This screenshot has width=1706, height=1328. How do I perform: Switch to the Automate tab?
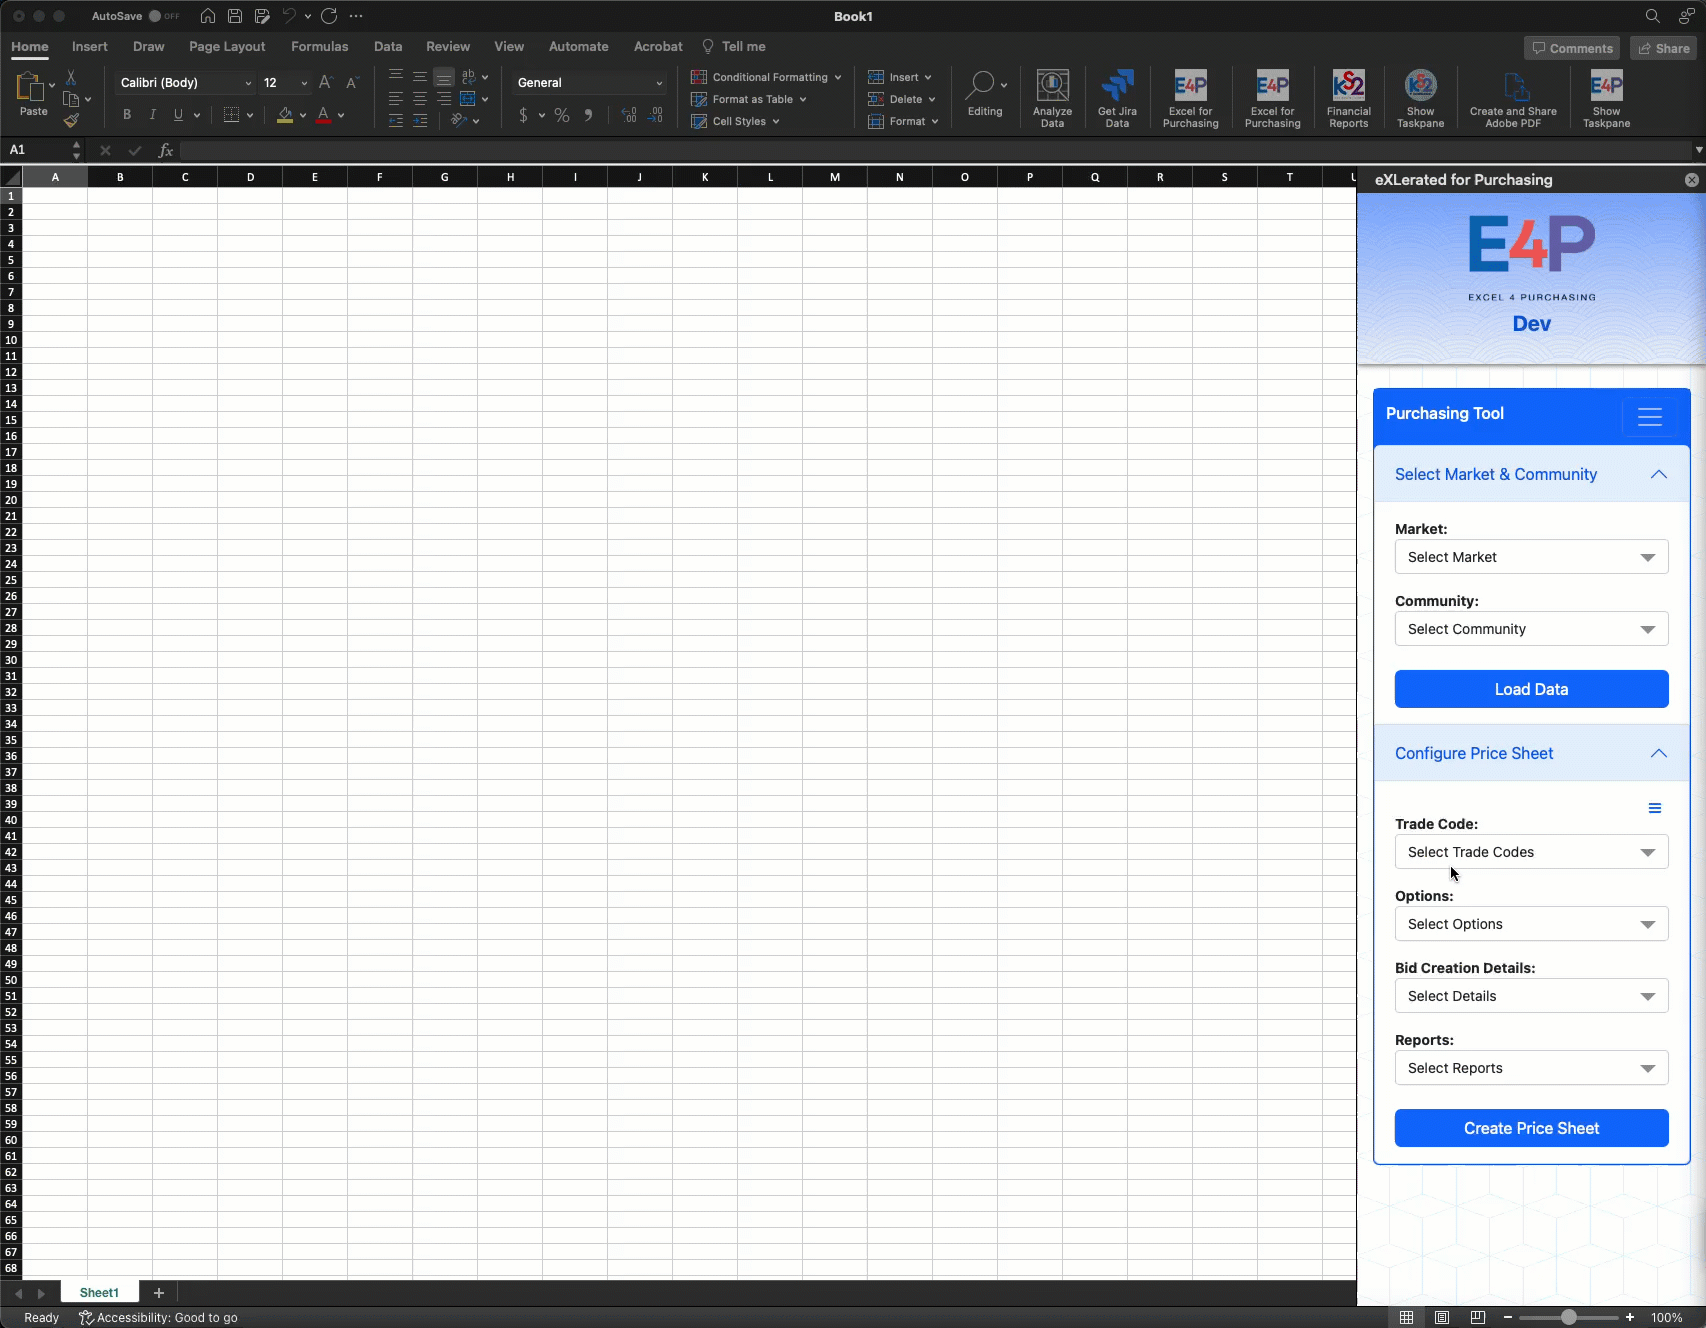point(578,46)
